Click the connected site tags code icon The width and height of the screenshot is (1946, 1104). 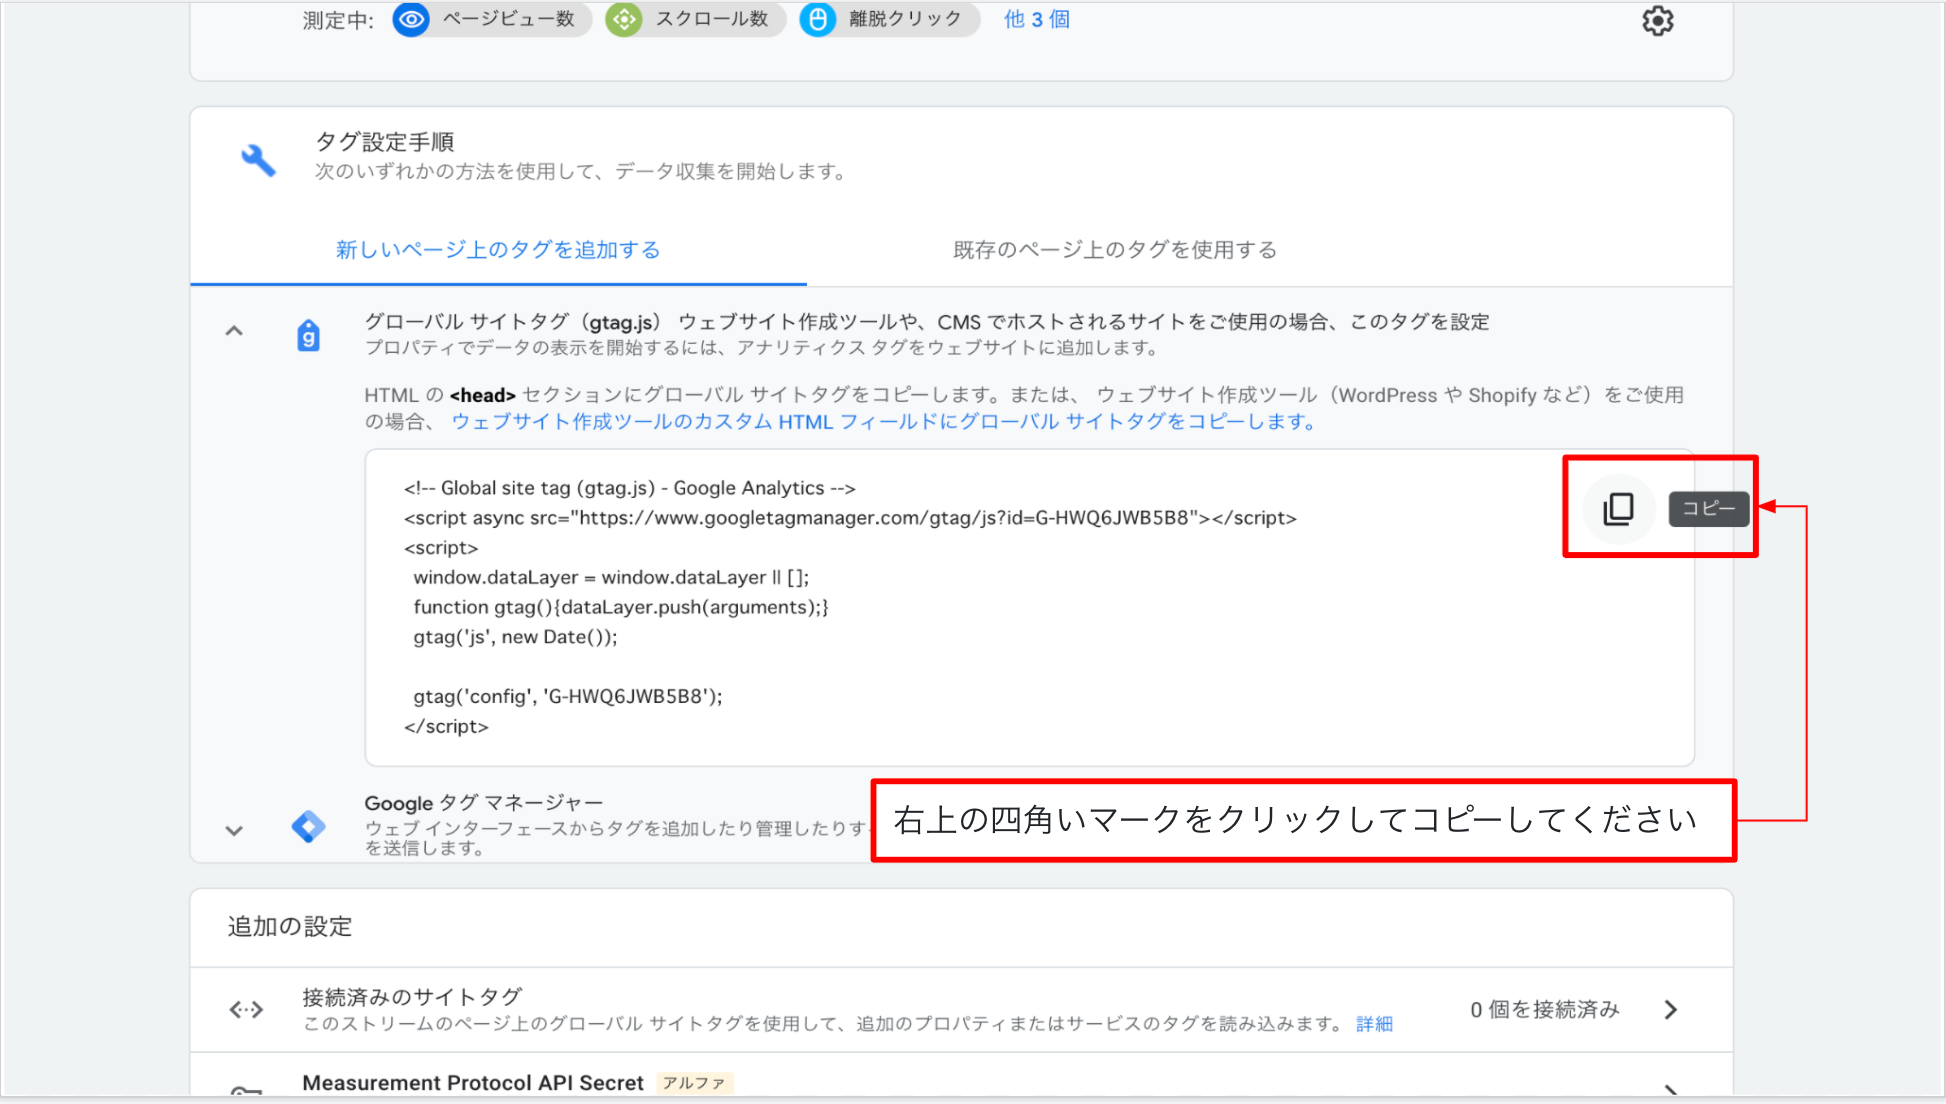[246, 1009]
